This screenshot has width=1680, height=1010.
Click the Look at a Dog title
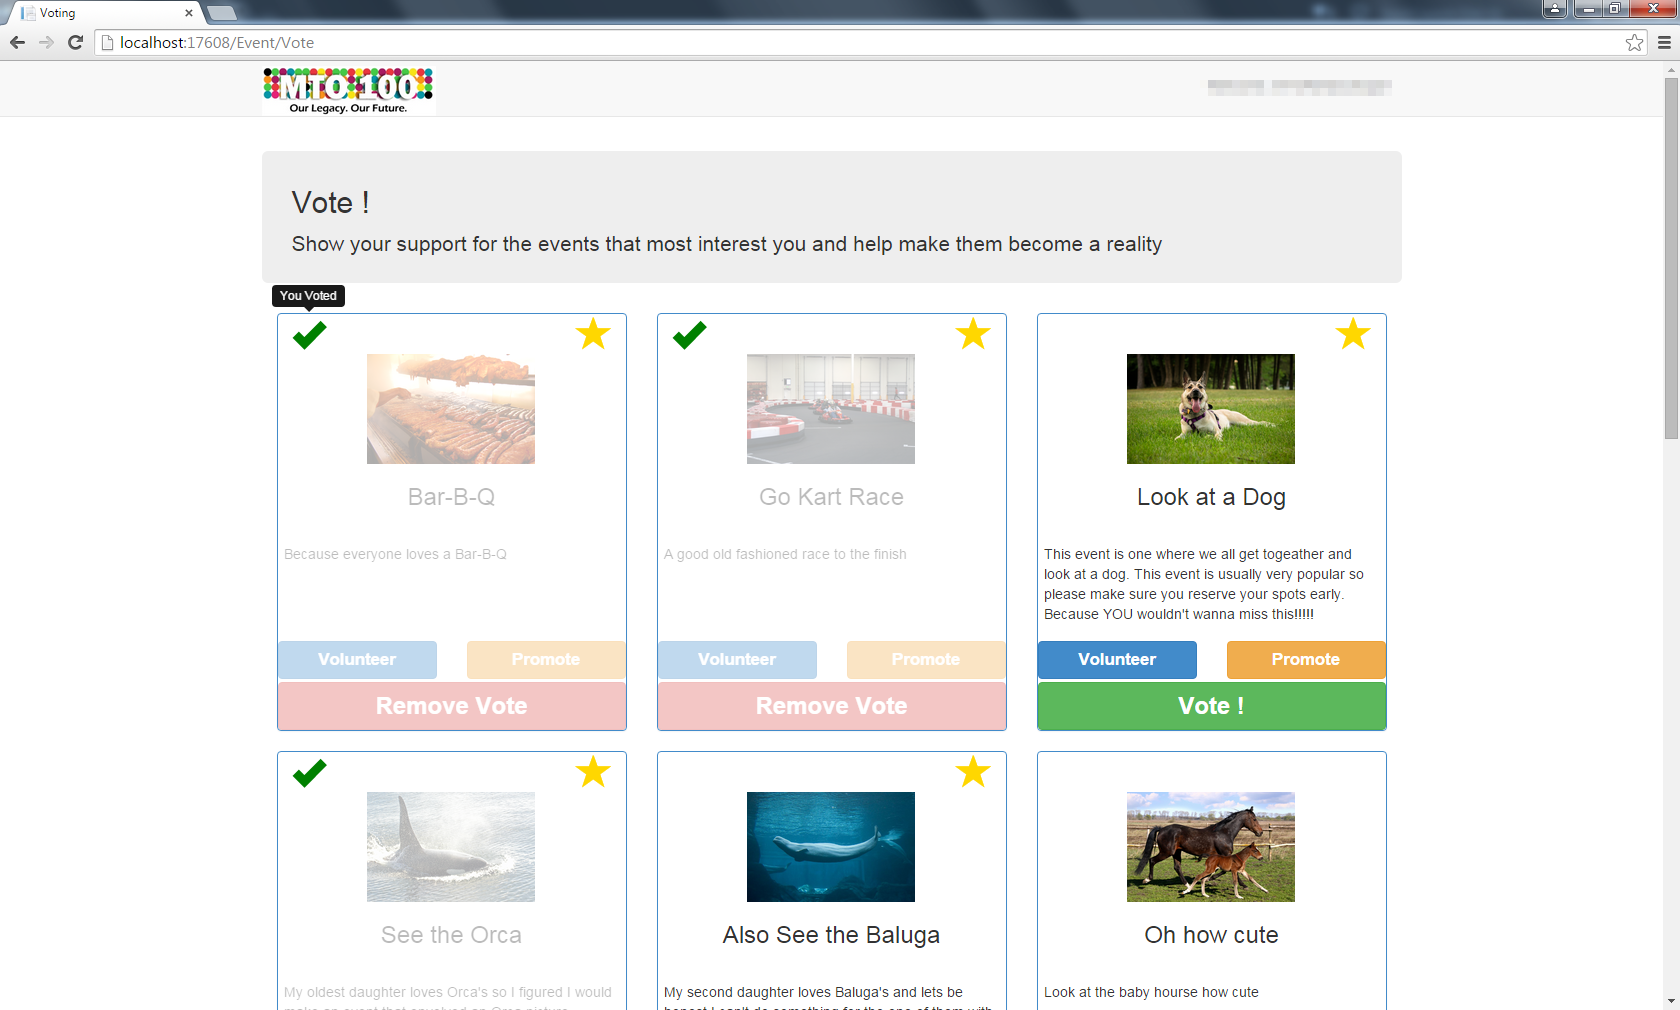[x=1212, y=498]
